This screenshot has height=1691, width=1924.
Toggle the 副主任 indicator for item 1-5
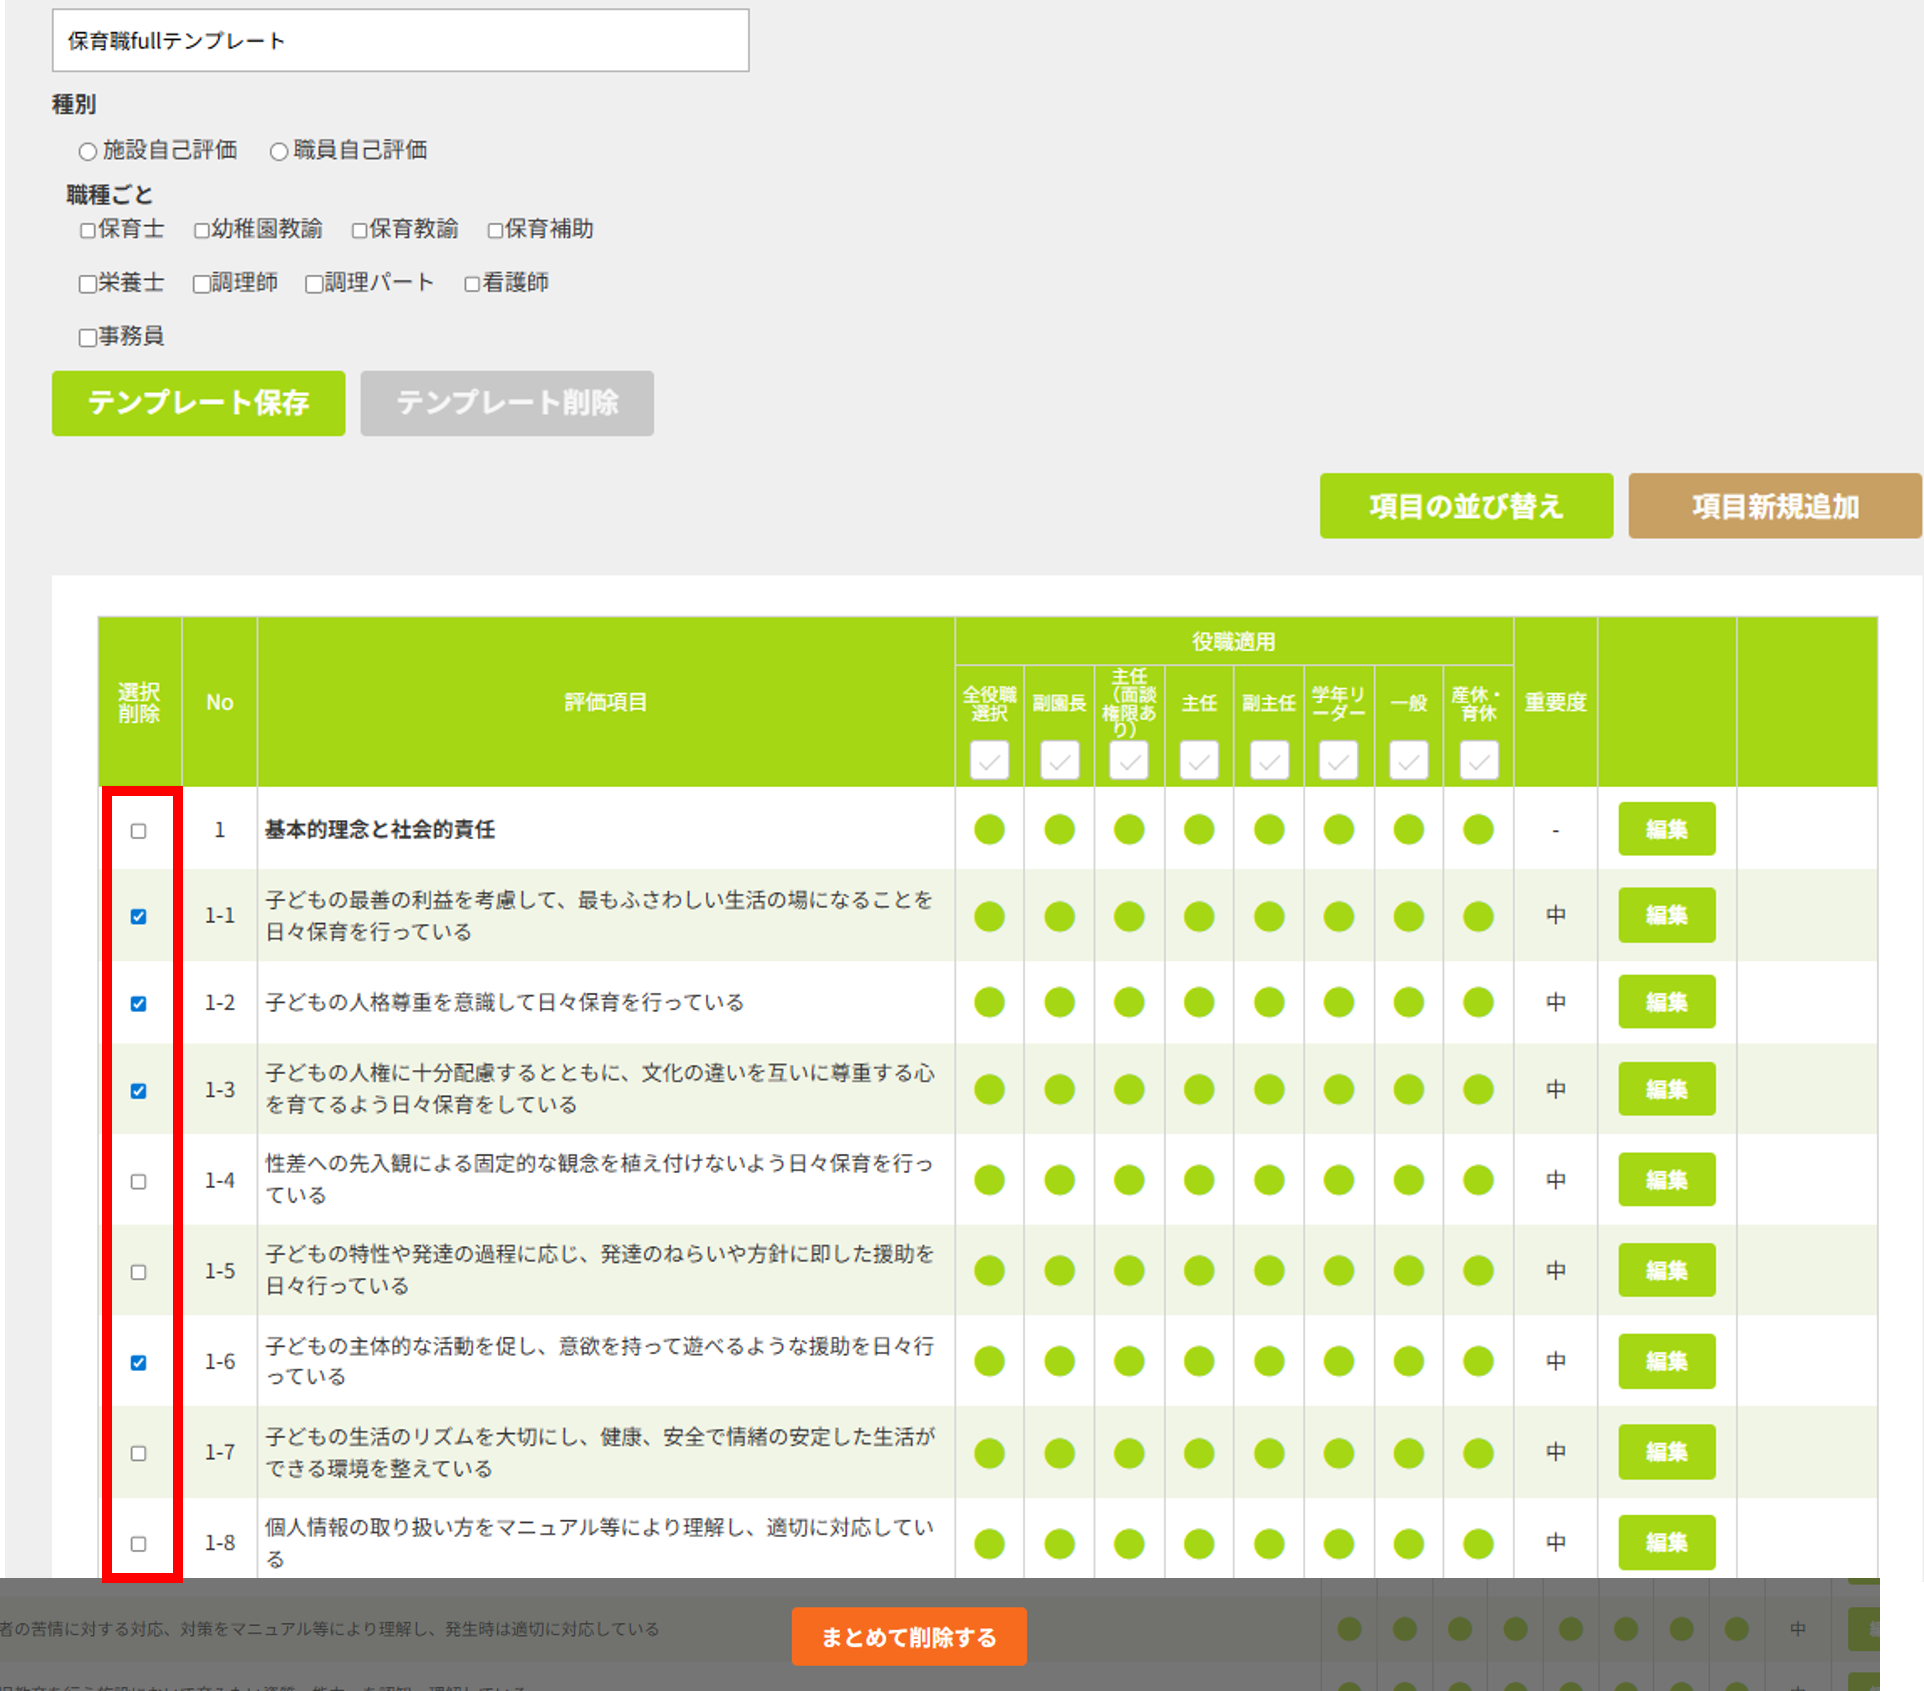[1268, 1270]
